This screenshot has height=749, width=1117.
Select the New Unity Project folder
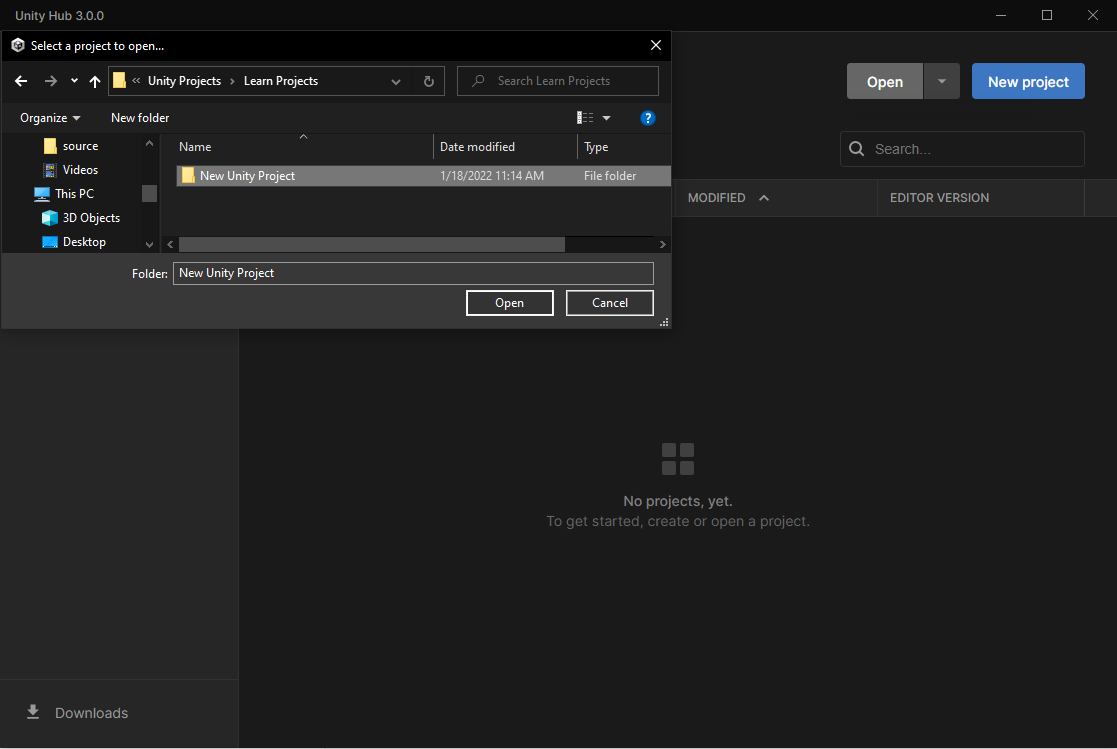click(x=247, y=176)
